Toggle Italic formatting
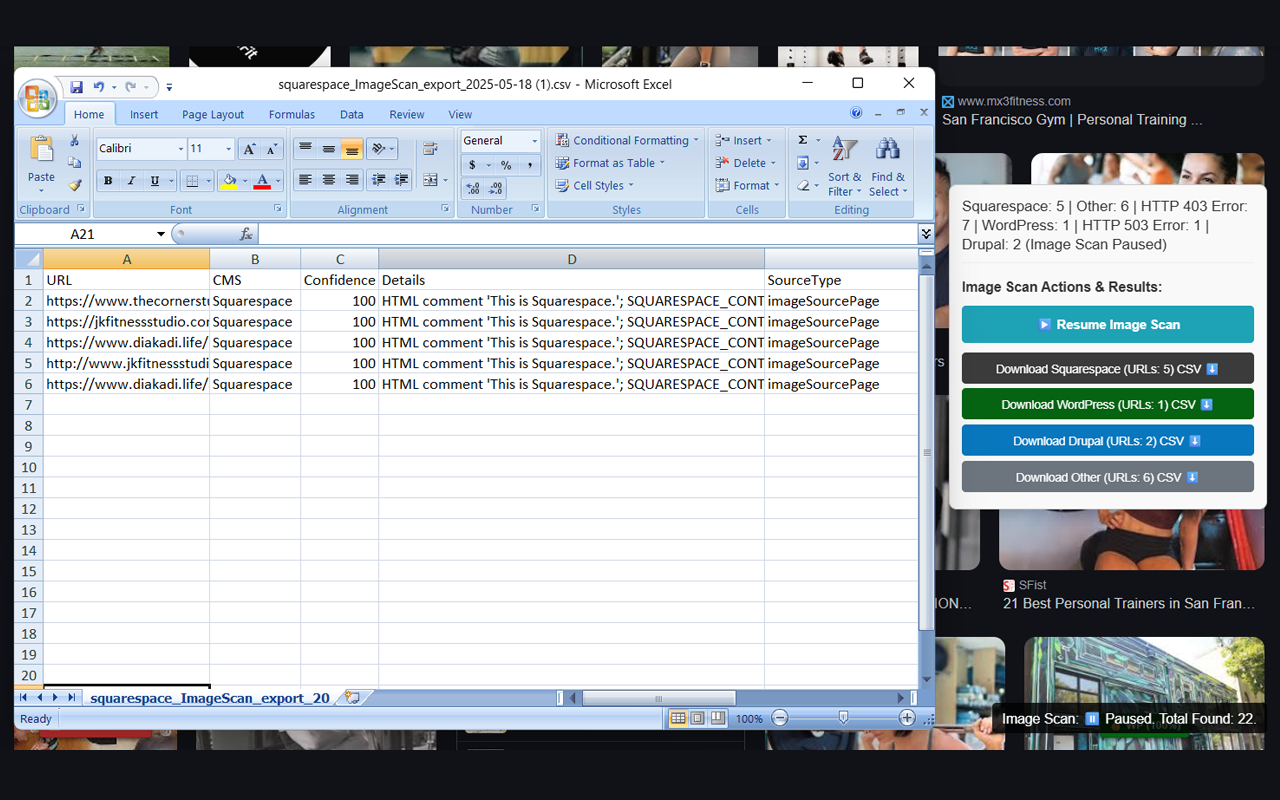This screenshot has width=1280, height=800. point(131,181)
